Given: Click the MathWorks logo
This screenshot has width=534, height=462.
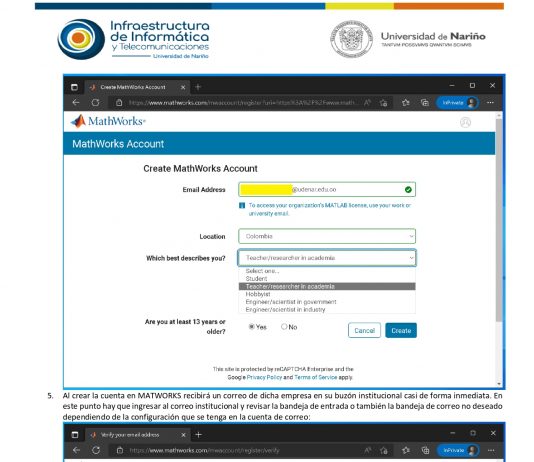Looking at the screenshot, I should click(108, 121).
